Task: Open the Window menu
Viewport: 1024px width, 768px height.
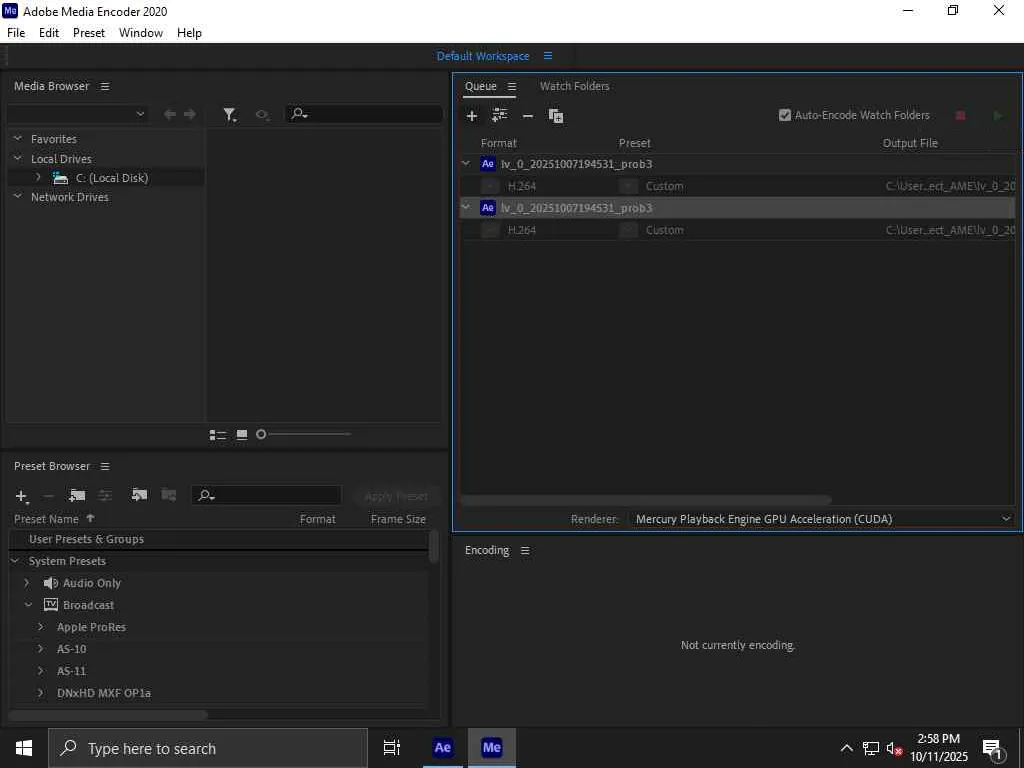Action: click(141, 33)
